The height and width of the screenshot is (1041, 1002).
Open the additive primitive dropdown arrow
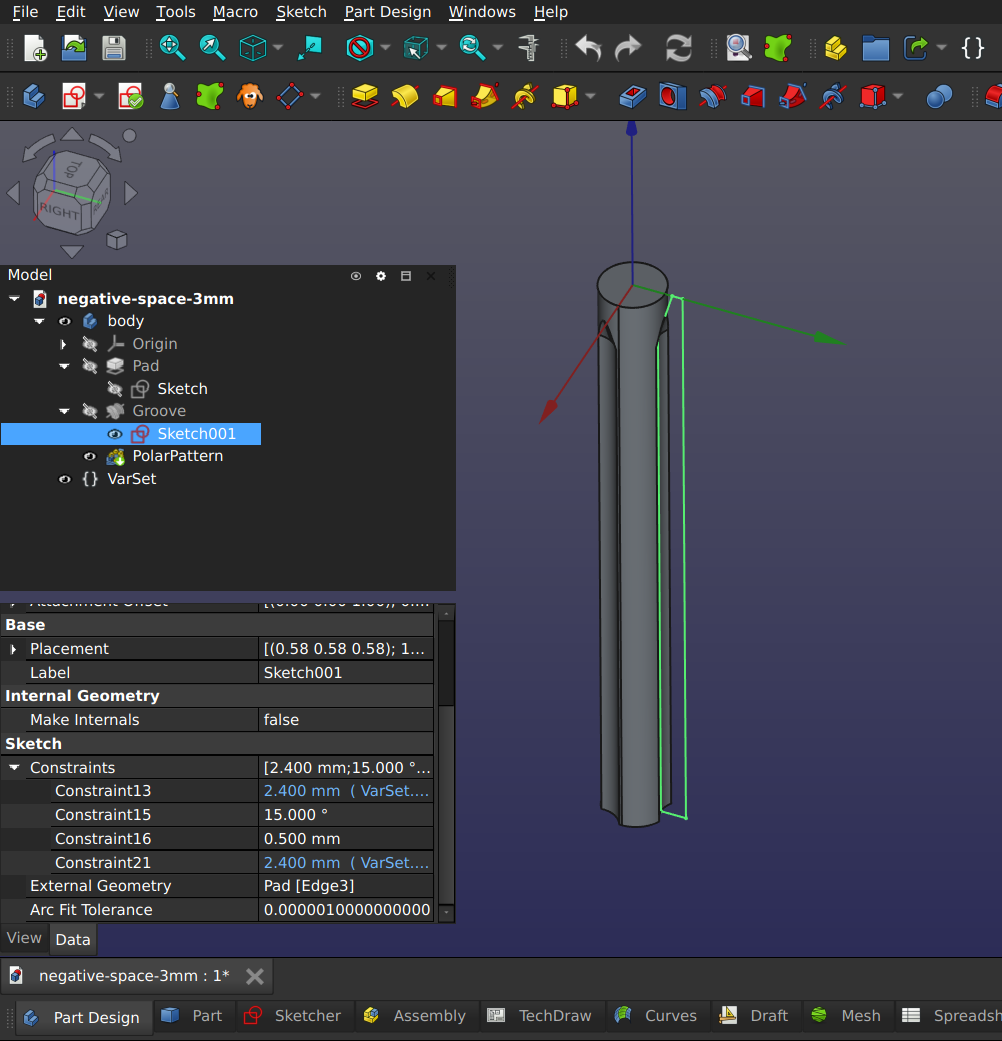point(590,97)
